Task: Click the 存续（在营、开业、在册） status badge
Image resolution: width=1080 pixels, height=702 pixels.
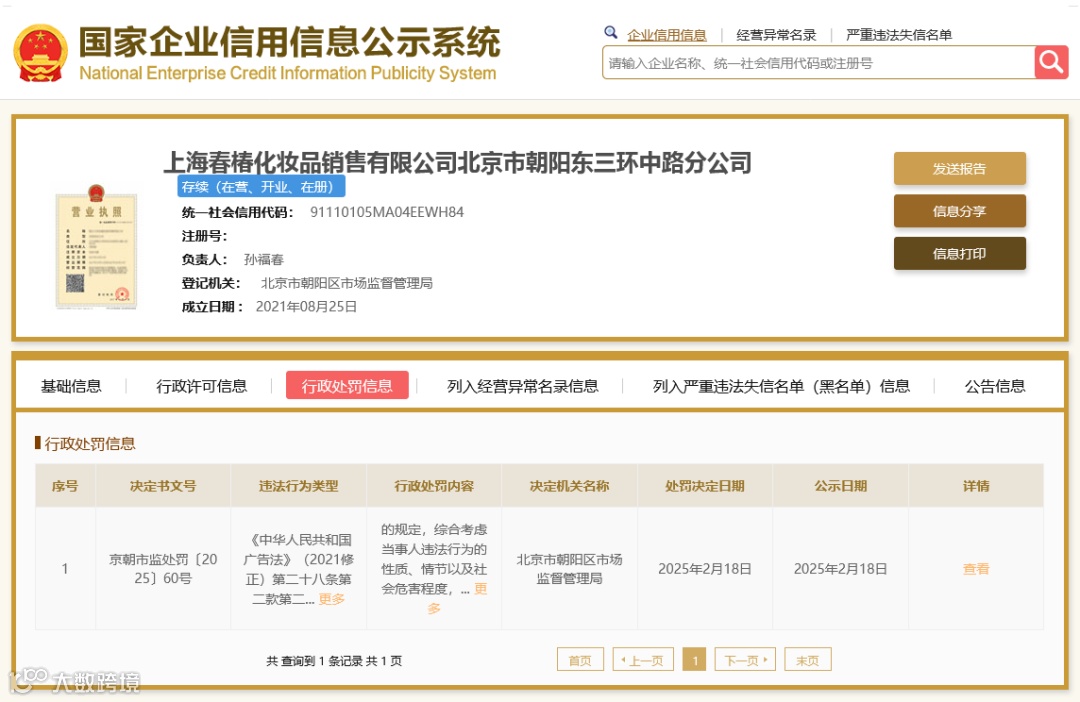Action: [261, 187]
